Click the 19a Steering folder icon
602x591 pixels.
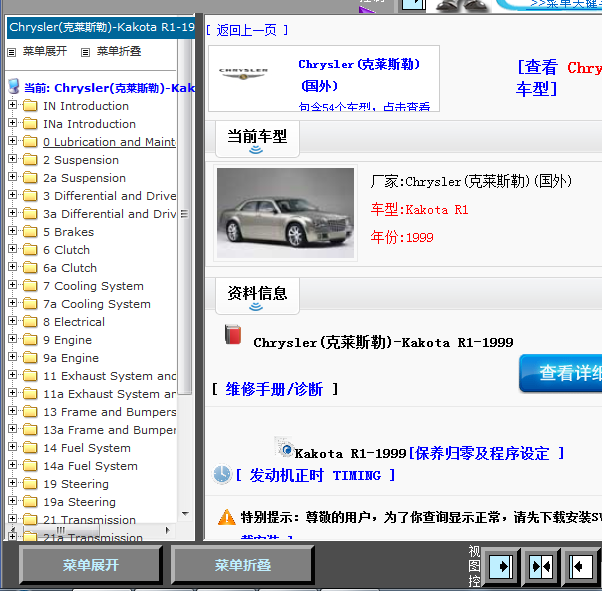(30, 502)
